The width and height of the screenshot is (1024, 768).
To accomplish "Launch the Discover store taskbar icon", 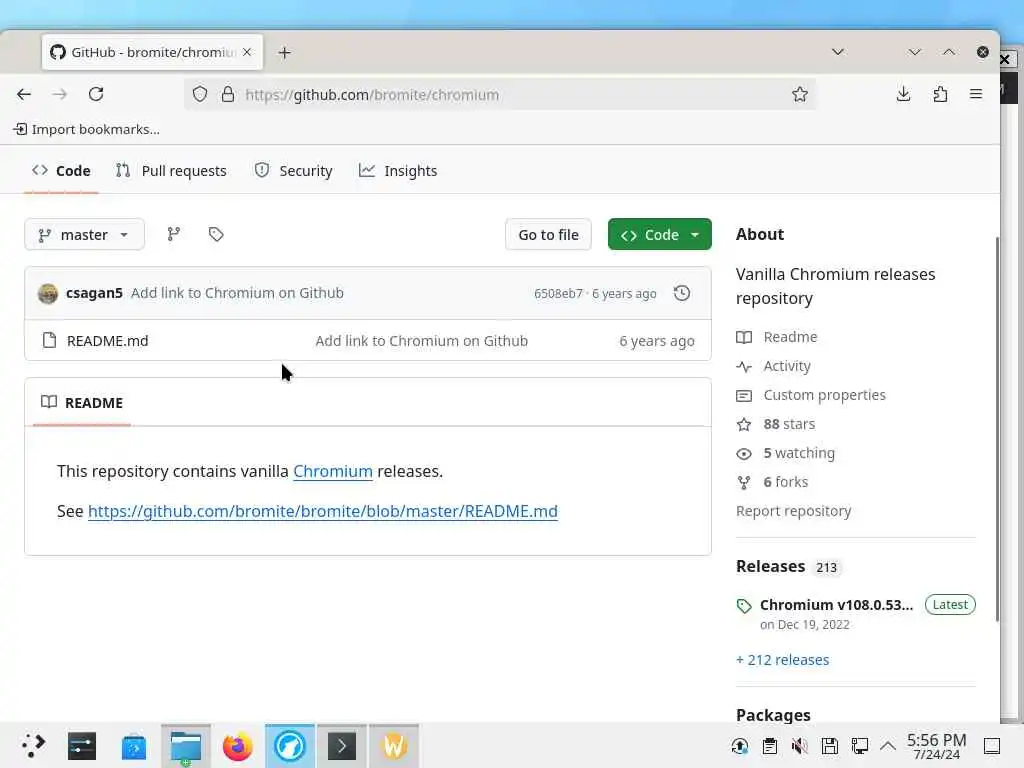I will (x=134, y=746).
